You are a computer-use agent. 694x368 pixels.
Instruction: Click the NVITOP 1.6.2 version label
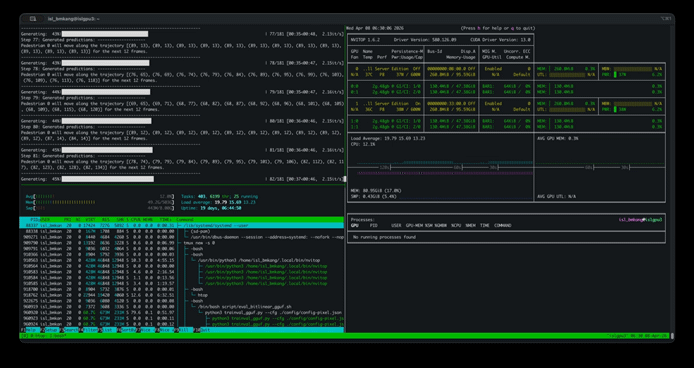365,39
